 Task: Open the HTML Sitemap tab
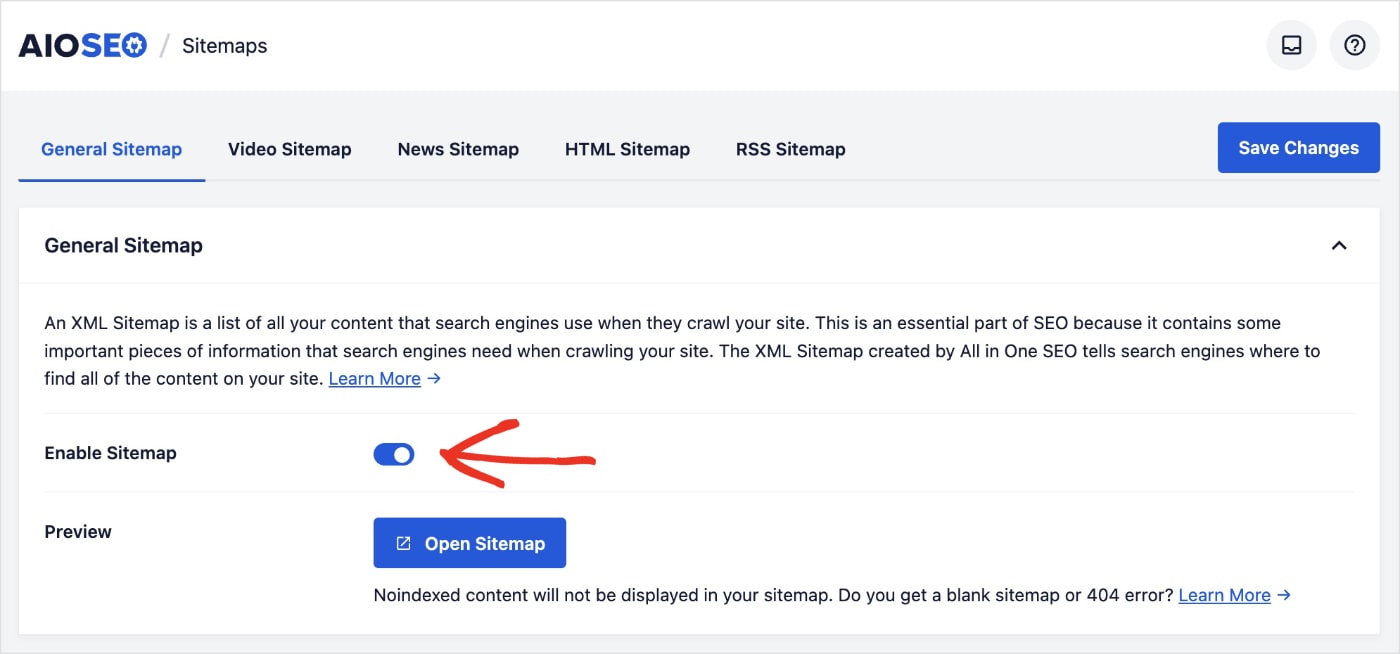[x=627, y=150]
